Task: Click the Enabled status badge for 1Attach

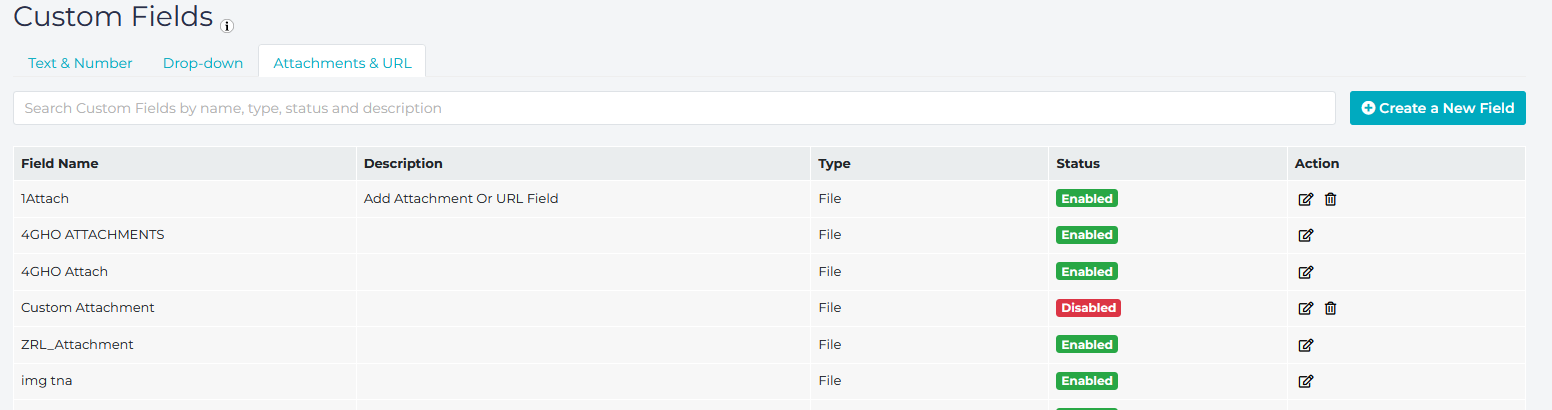Action: (x=1086, y=199)
